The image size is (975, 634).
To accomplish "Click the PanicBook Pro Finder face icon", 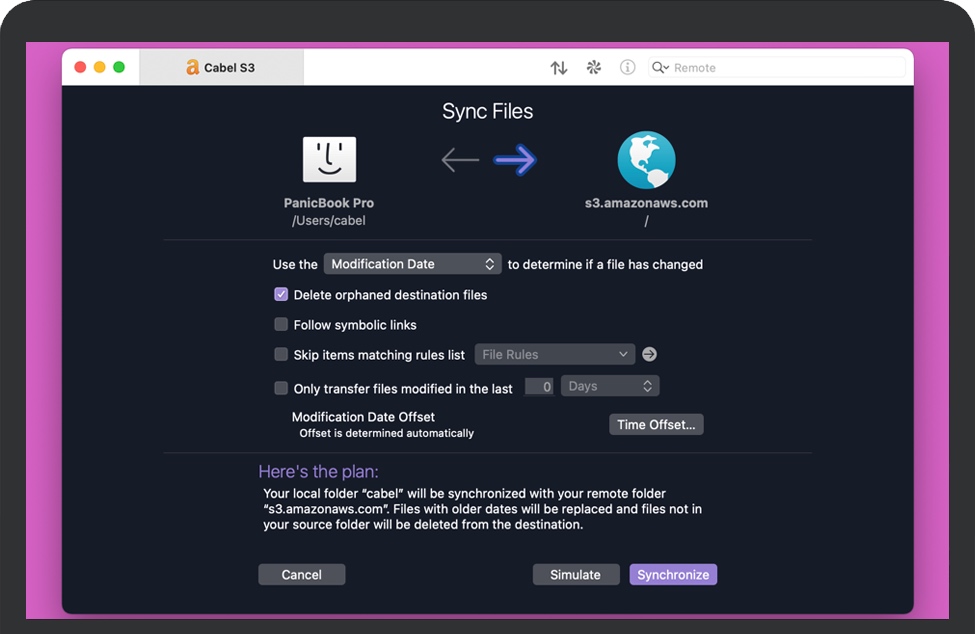I will [329, 160].
